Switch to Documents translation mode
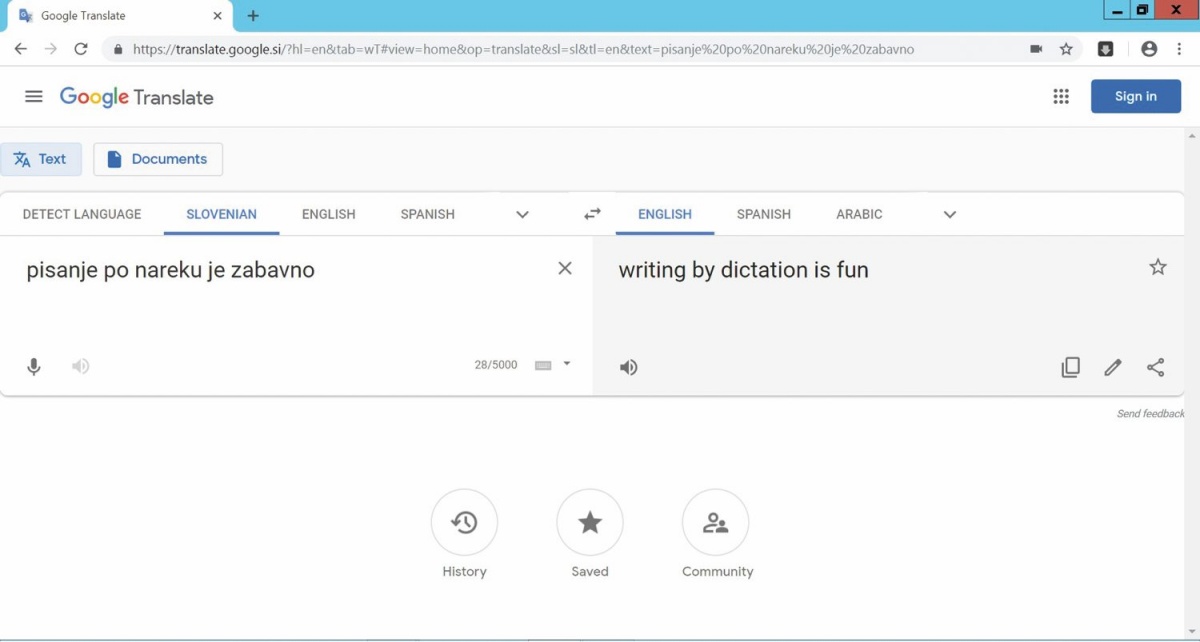This screenshot has height=642, width=1200. 158,159
